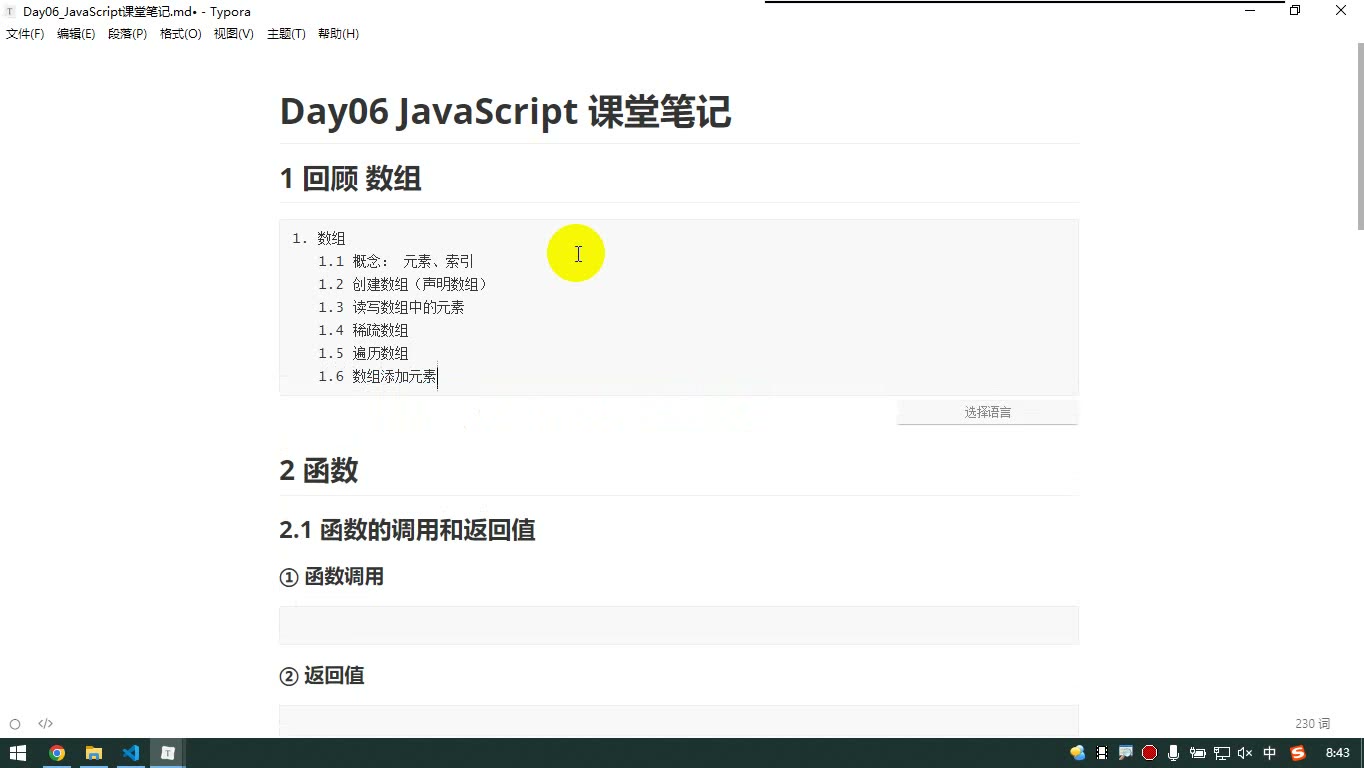Toggle the Chinese input mode indicator
Screen dimensions: 1364x768
tap(1270, 753)
